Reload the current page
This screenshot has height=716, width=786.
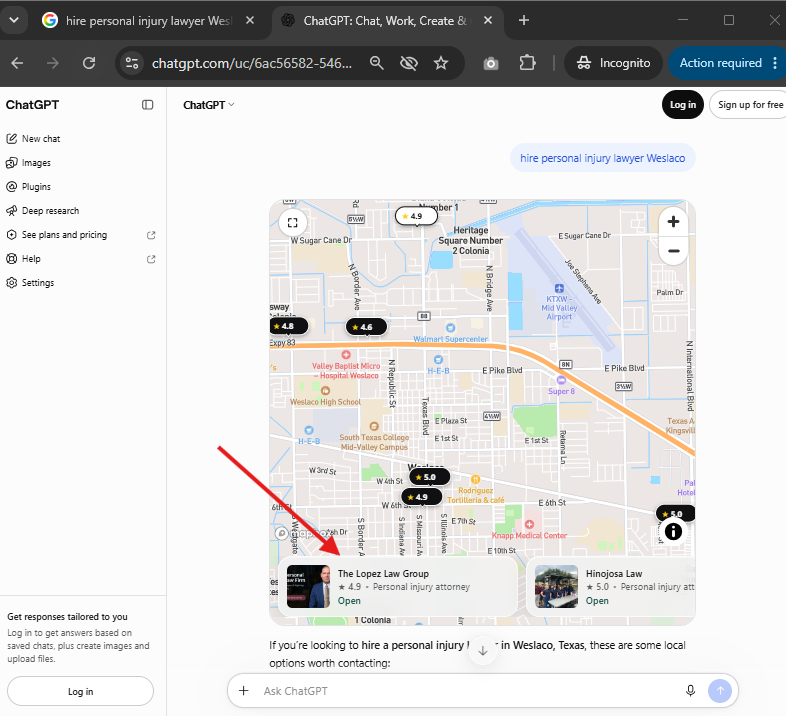tap(89, 63)
